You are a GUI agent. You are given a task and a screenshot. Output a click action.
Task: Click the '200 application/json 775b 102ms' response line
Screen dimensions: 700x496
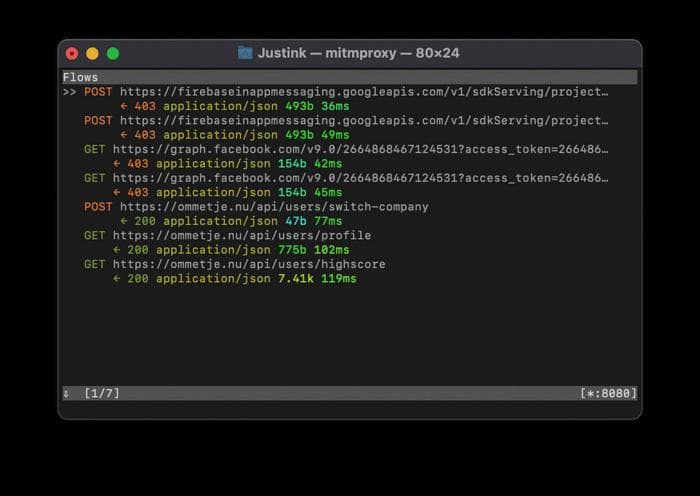click(231, 250)
